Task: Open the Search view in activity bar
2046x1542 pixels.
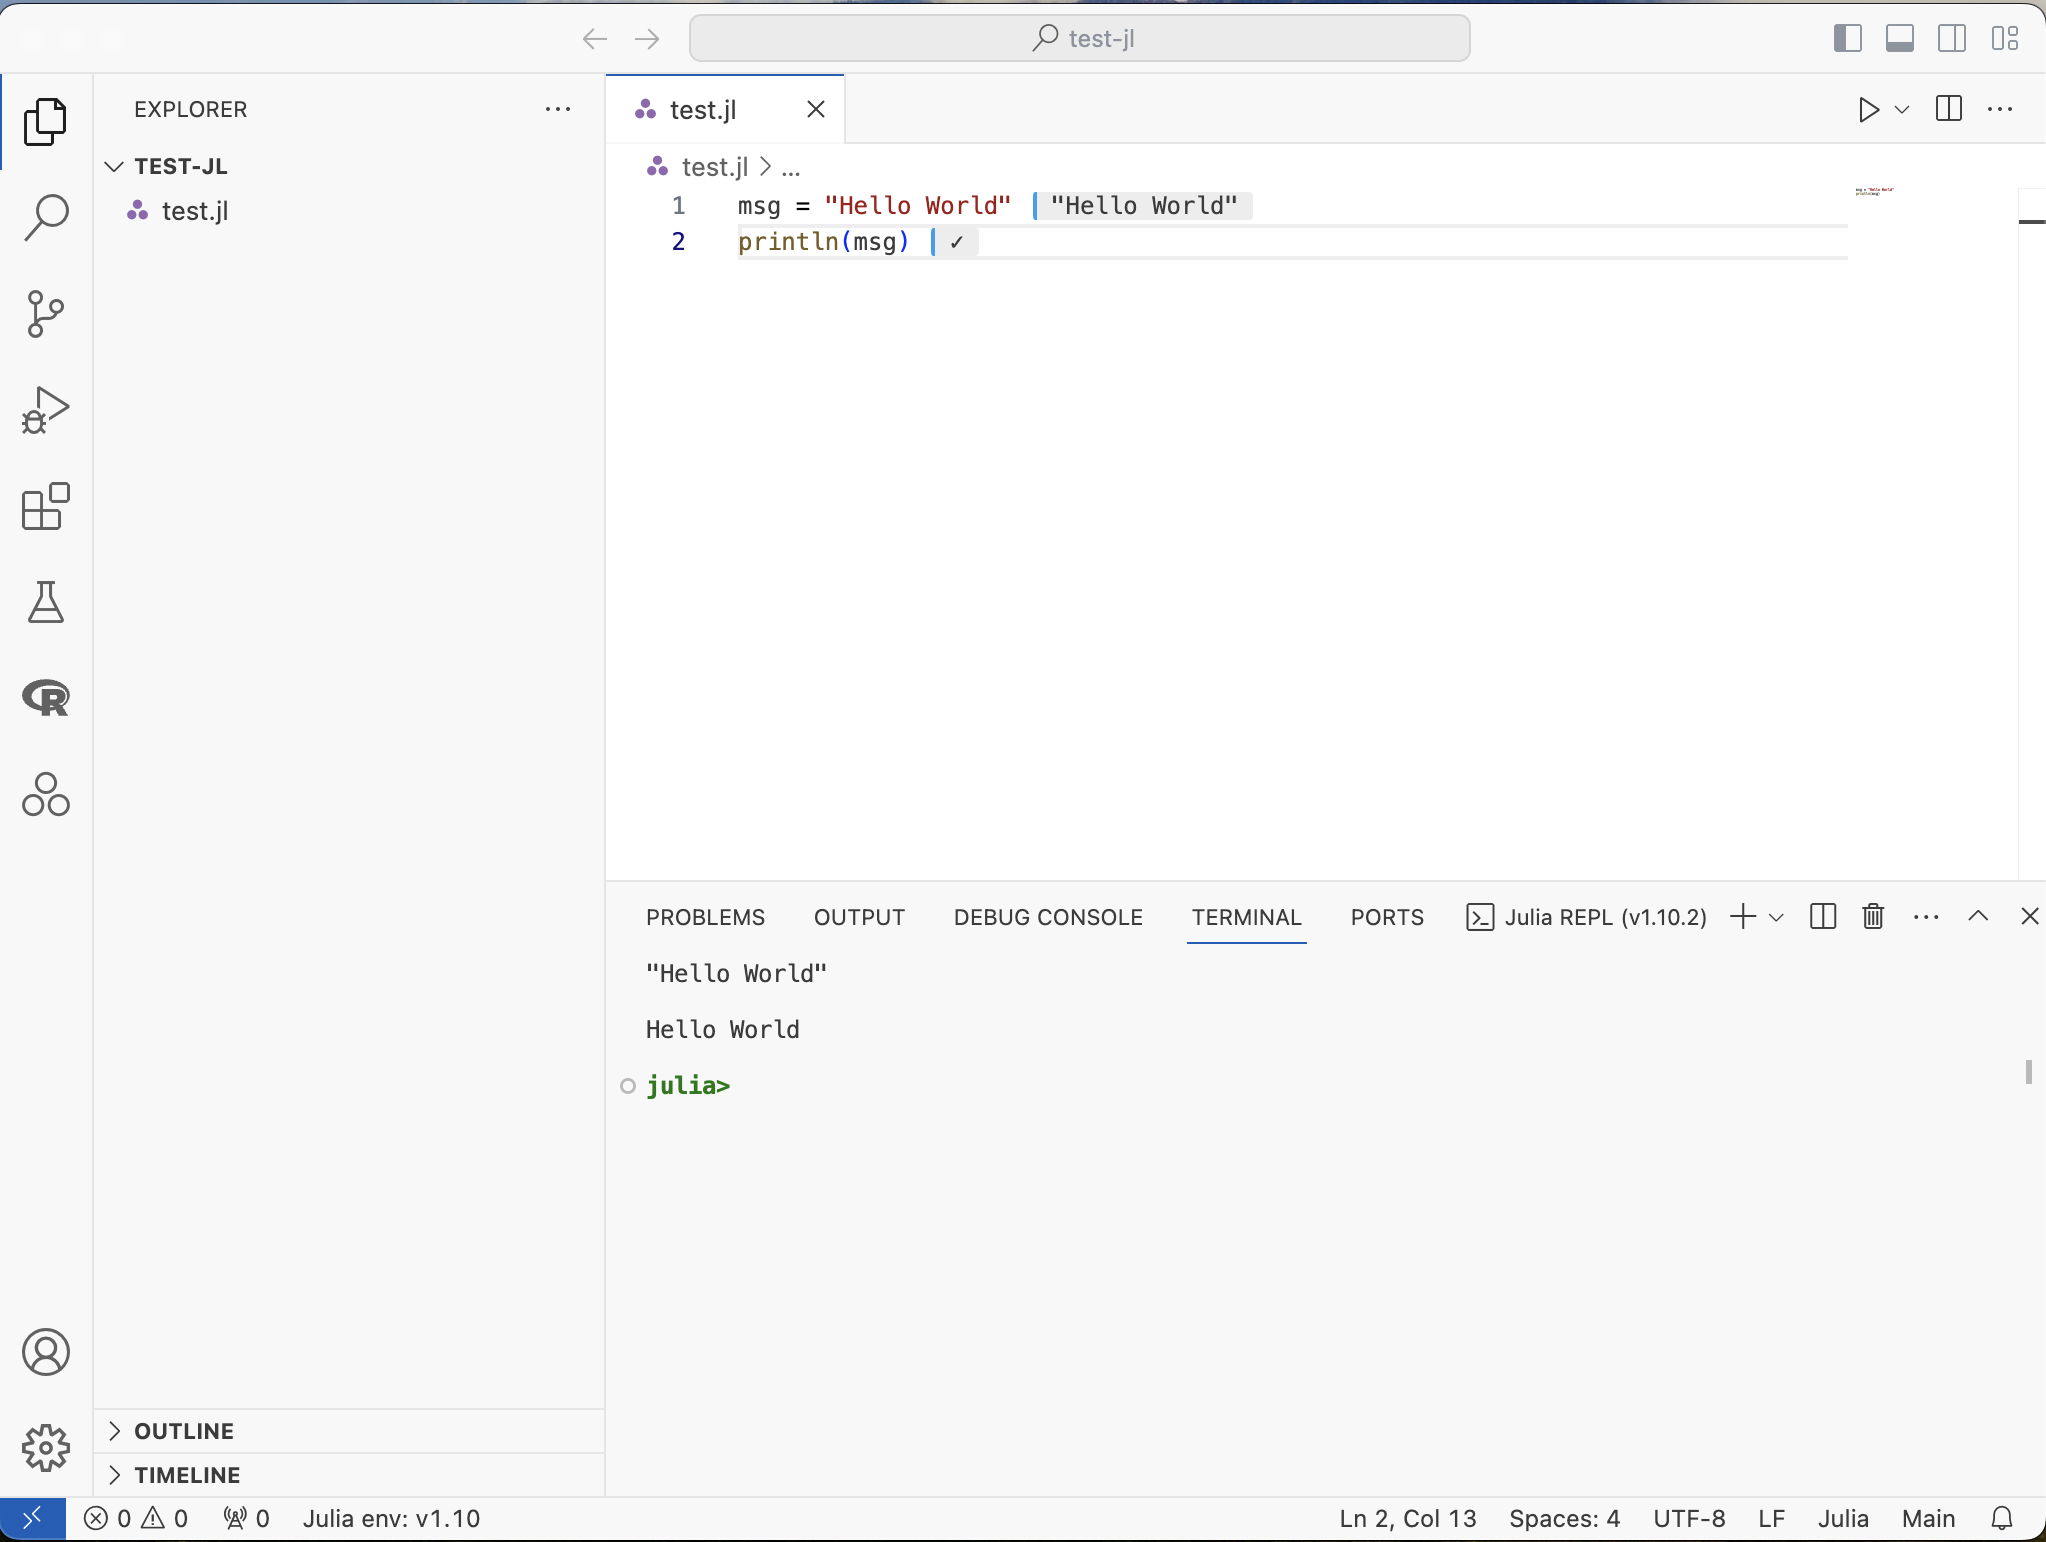Action: tap(46, 217)
